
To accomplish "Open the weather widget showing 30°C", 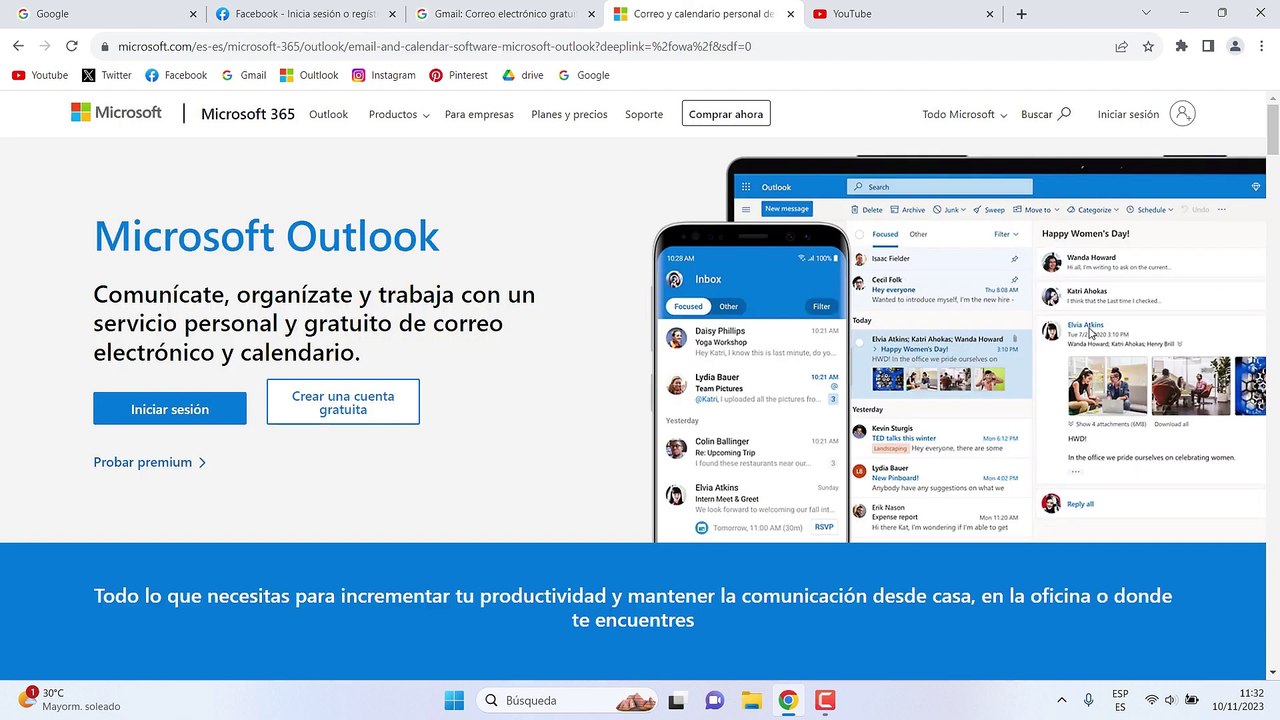I will (68, 699).
